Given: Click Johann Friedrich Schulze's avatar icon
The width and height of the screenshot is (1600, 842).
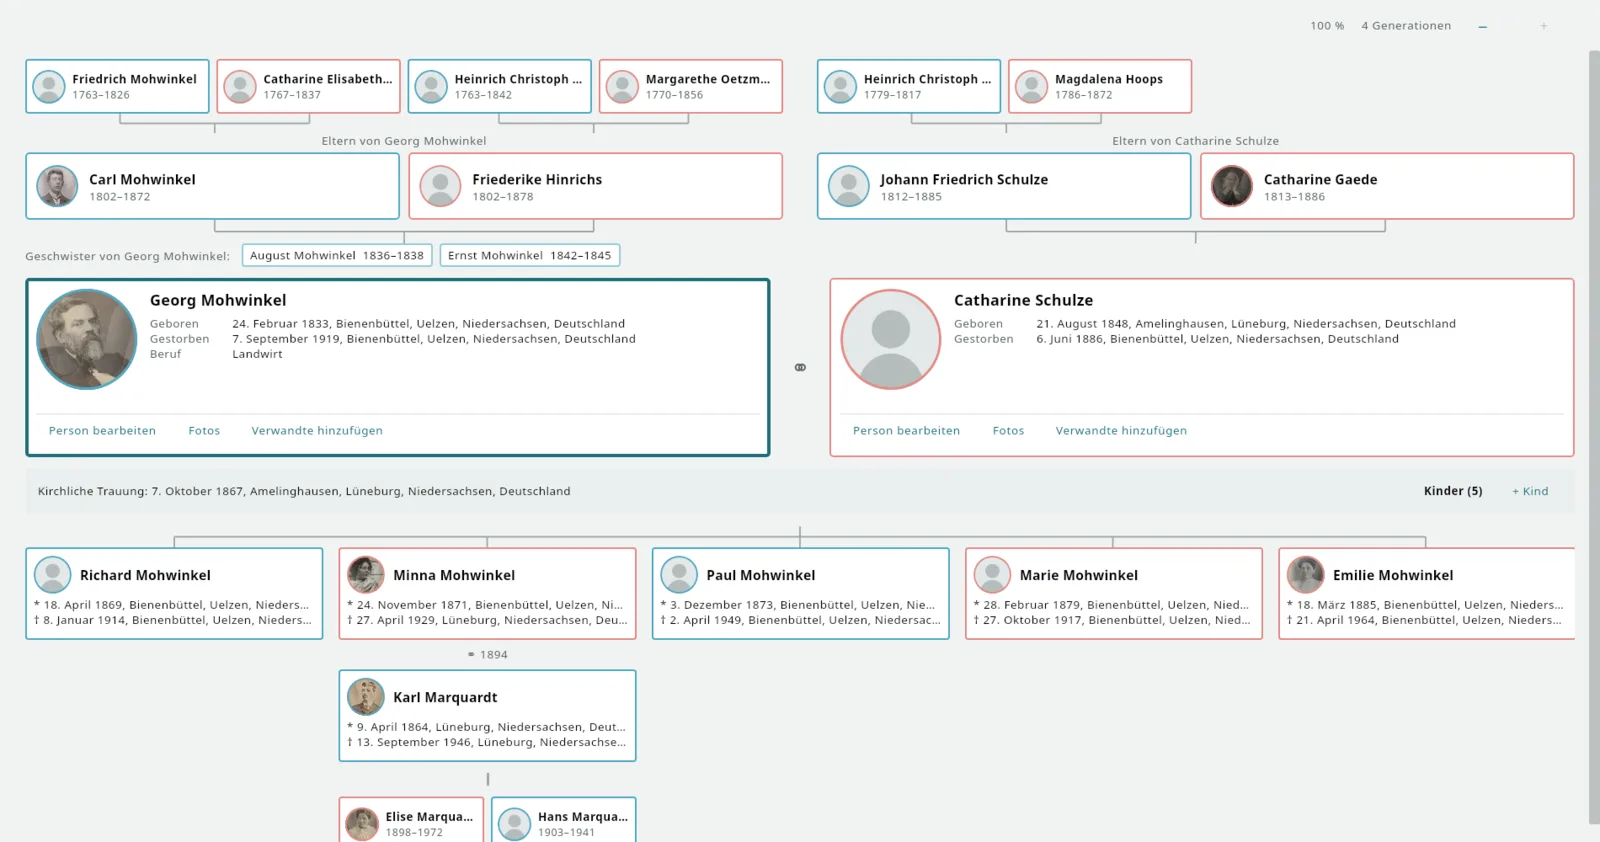Looking at the screenshot, I should click(x=849, y=186).
